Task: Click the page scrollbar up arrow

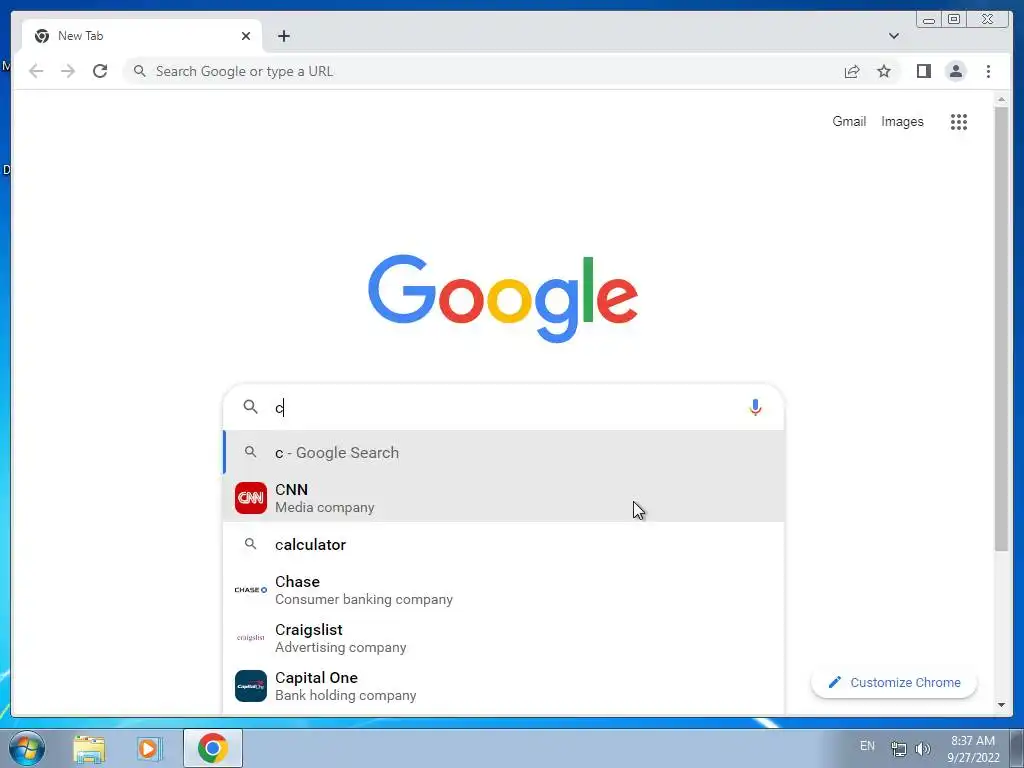Action: click(x=1001, y=100)
